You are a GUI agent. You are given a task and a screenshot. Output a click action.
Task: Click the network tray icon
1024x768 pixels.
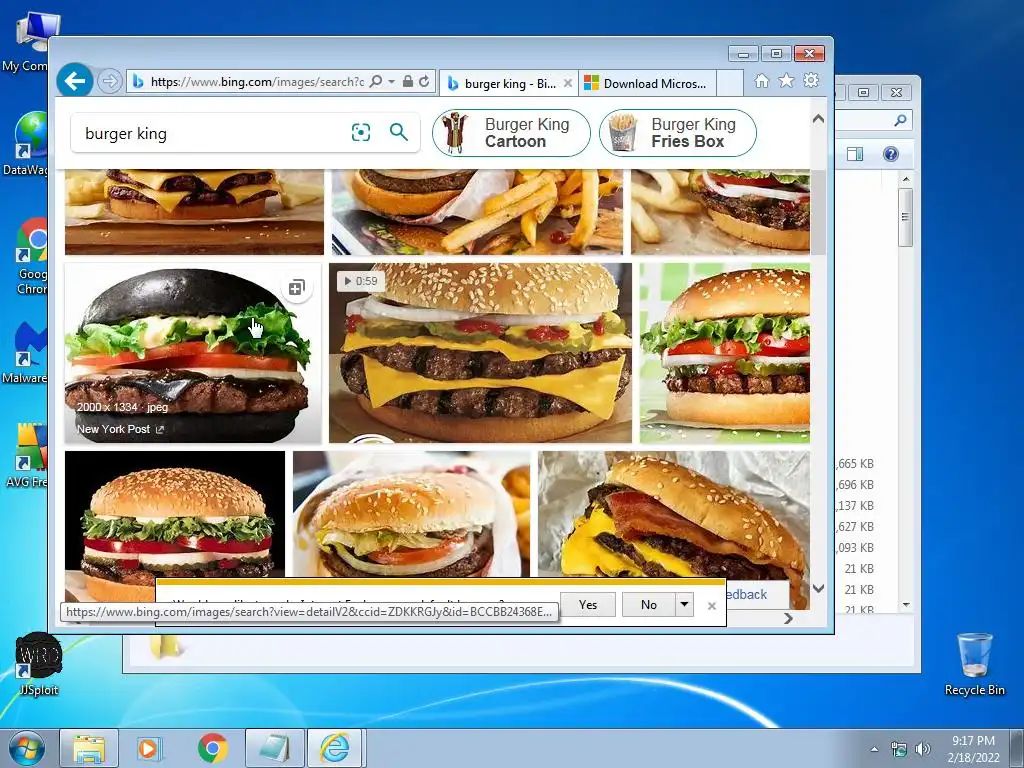(899, 749)
